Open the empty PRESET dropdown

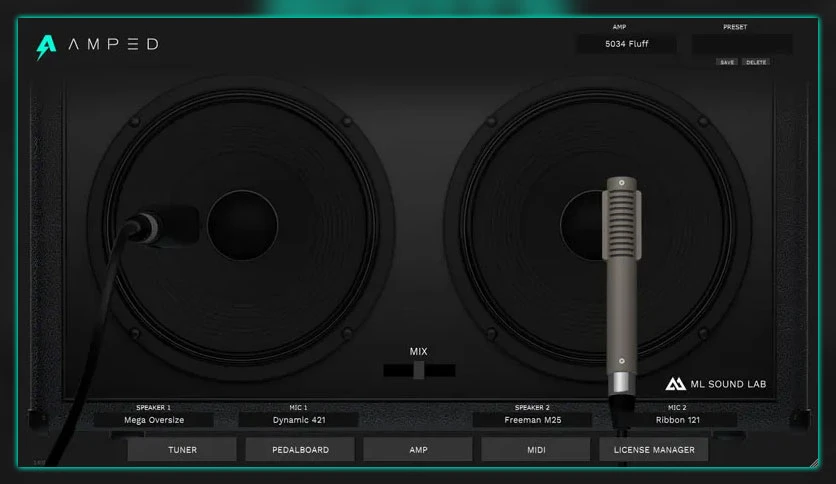tap(742, 44)
